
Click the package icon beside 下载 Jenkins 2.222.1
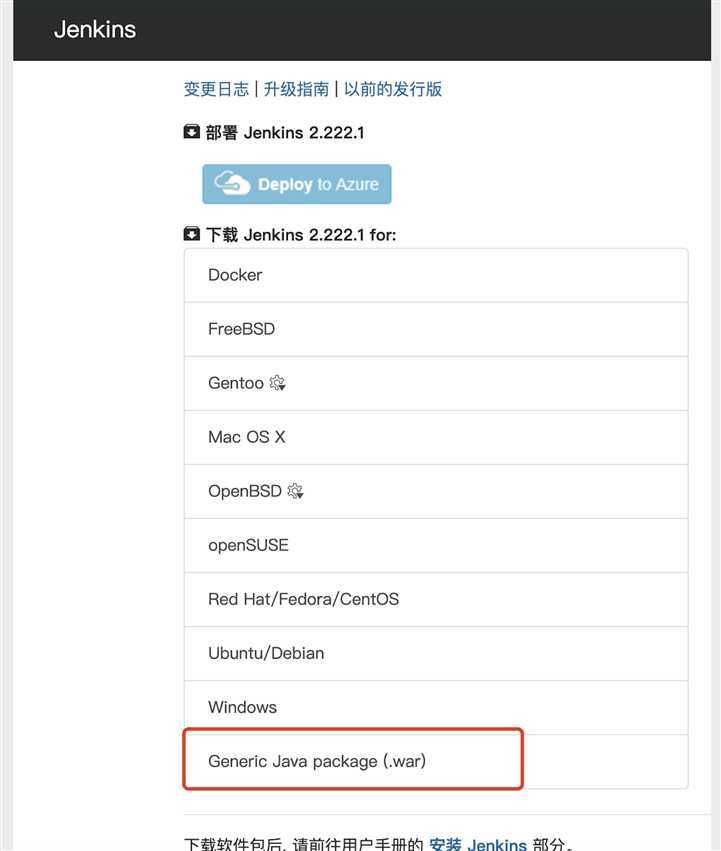[192, 234]
